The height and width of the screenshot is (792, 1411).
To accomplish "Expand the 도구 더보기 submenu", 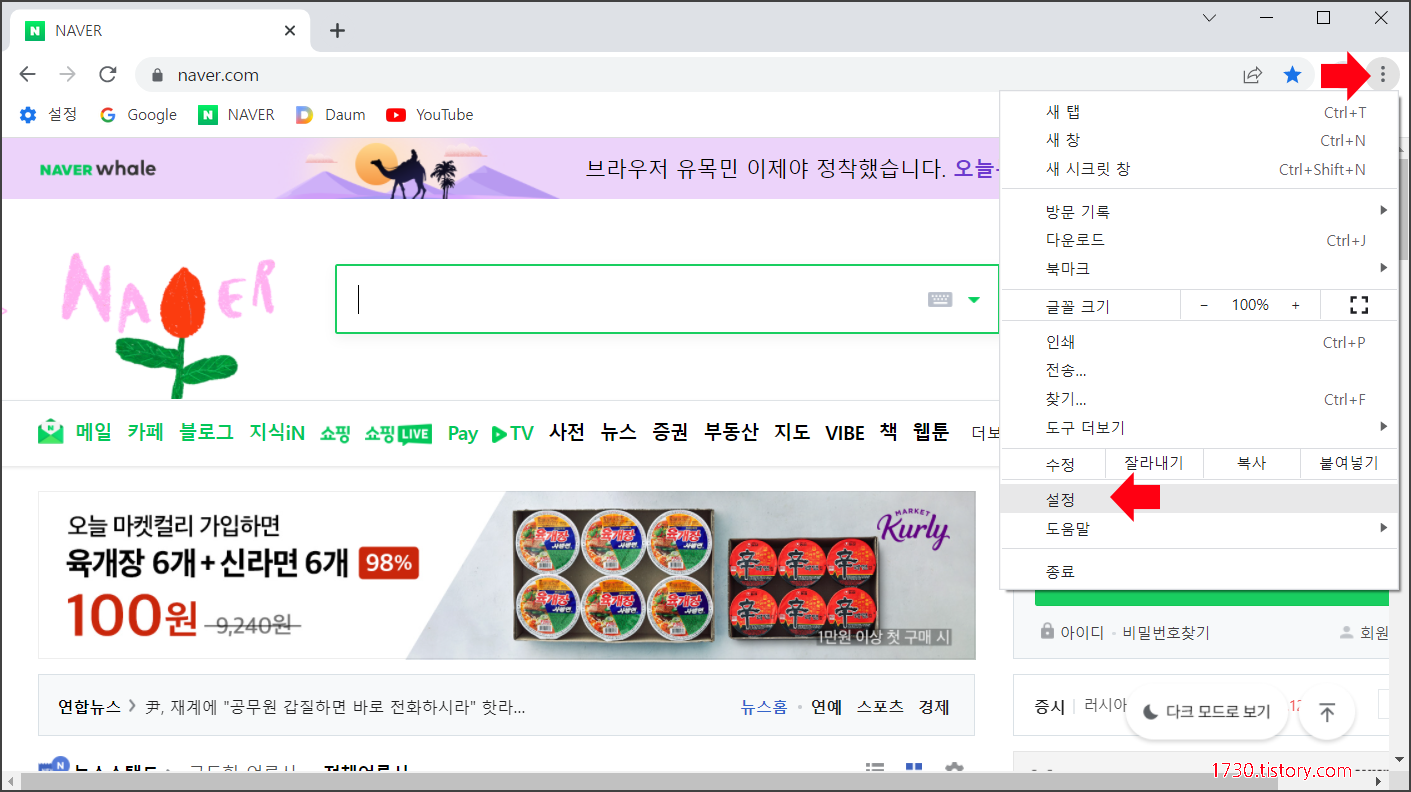I will 1199,427.
